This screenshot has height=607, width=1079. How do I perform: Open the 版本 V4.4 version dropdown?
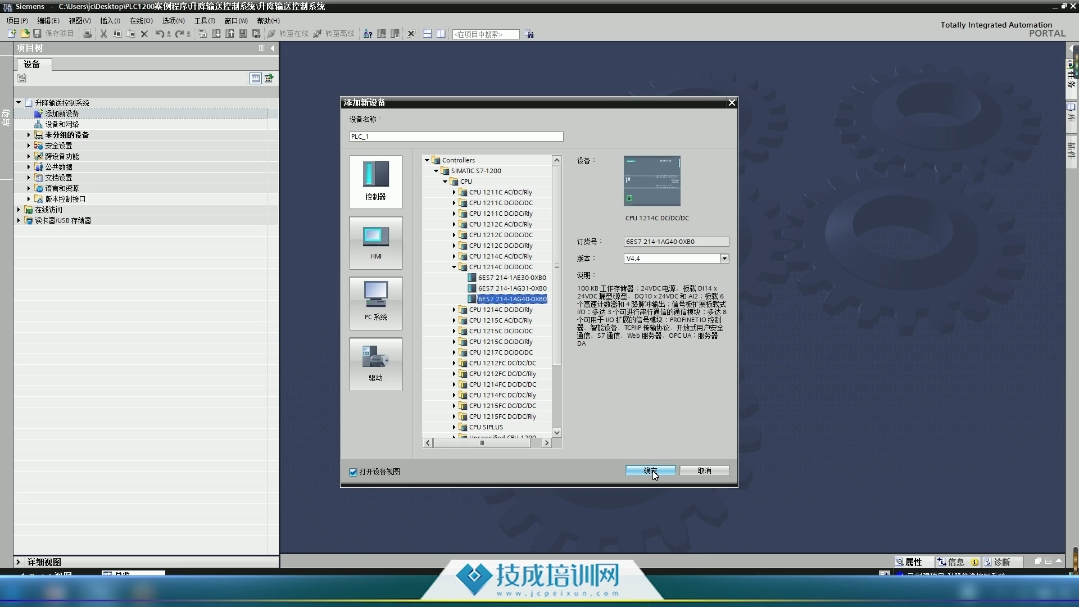tap(725, 259)
